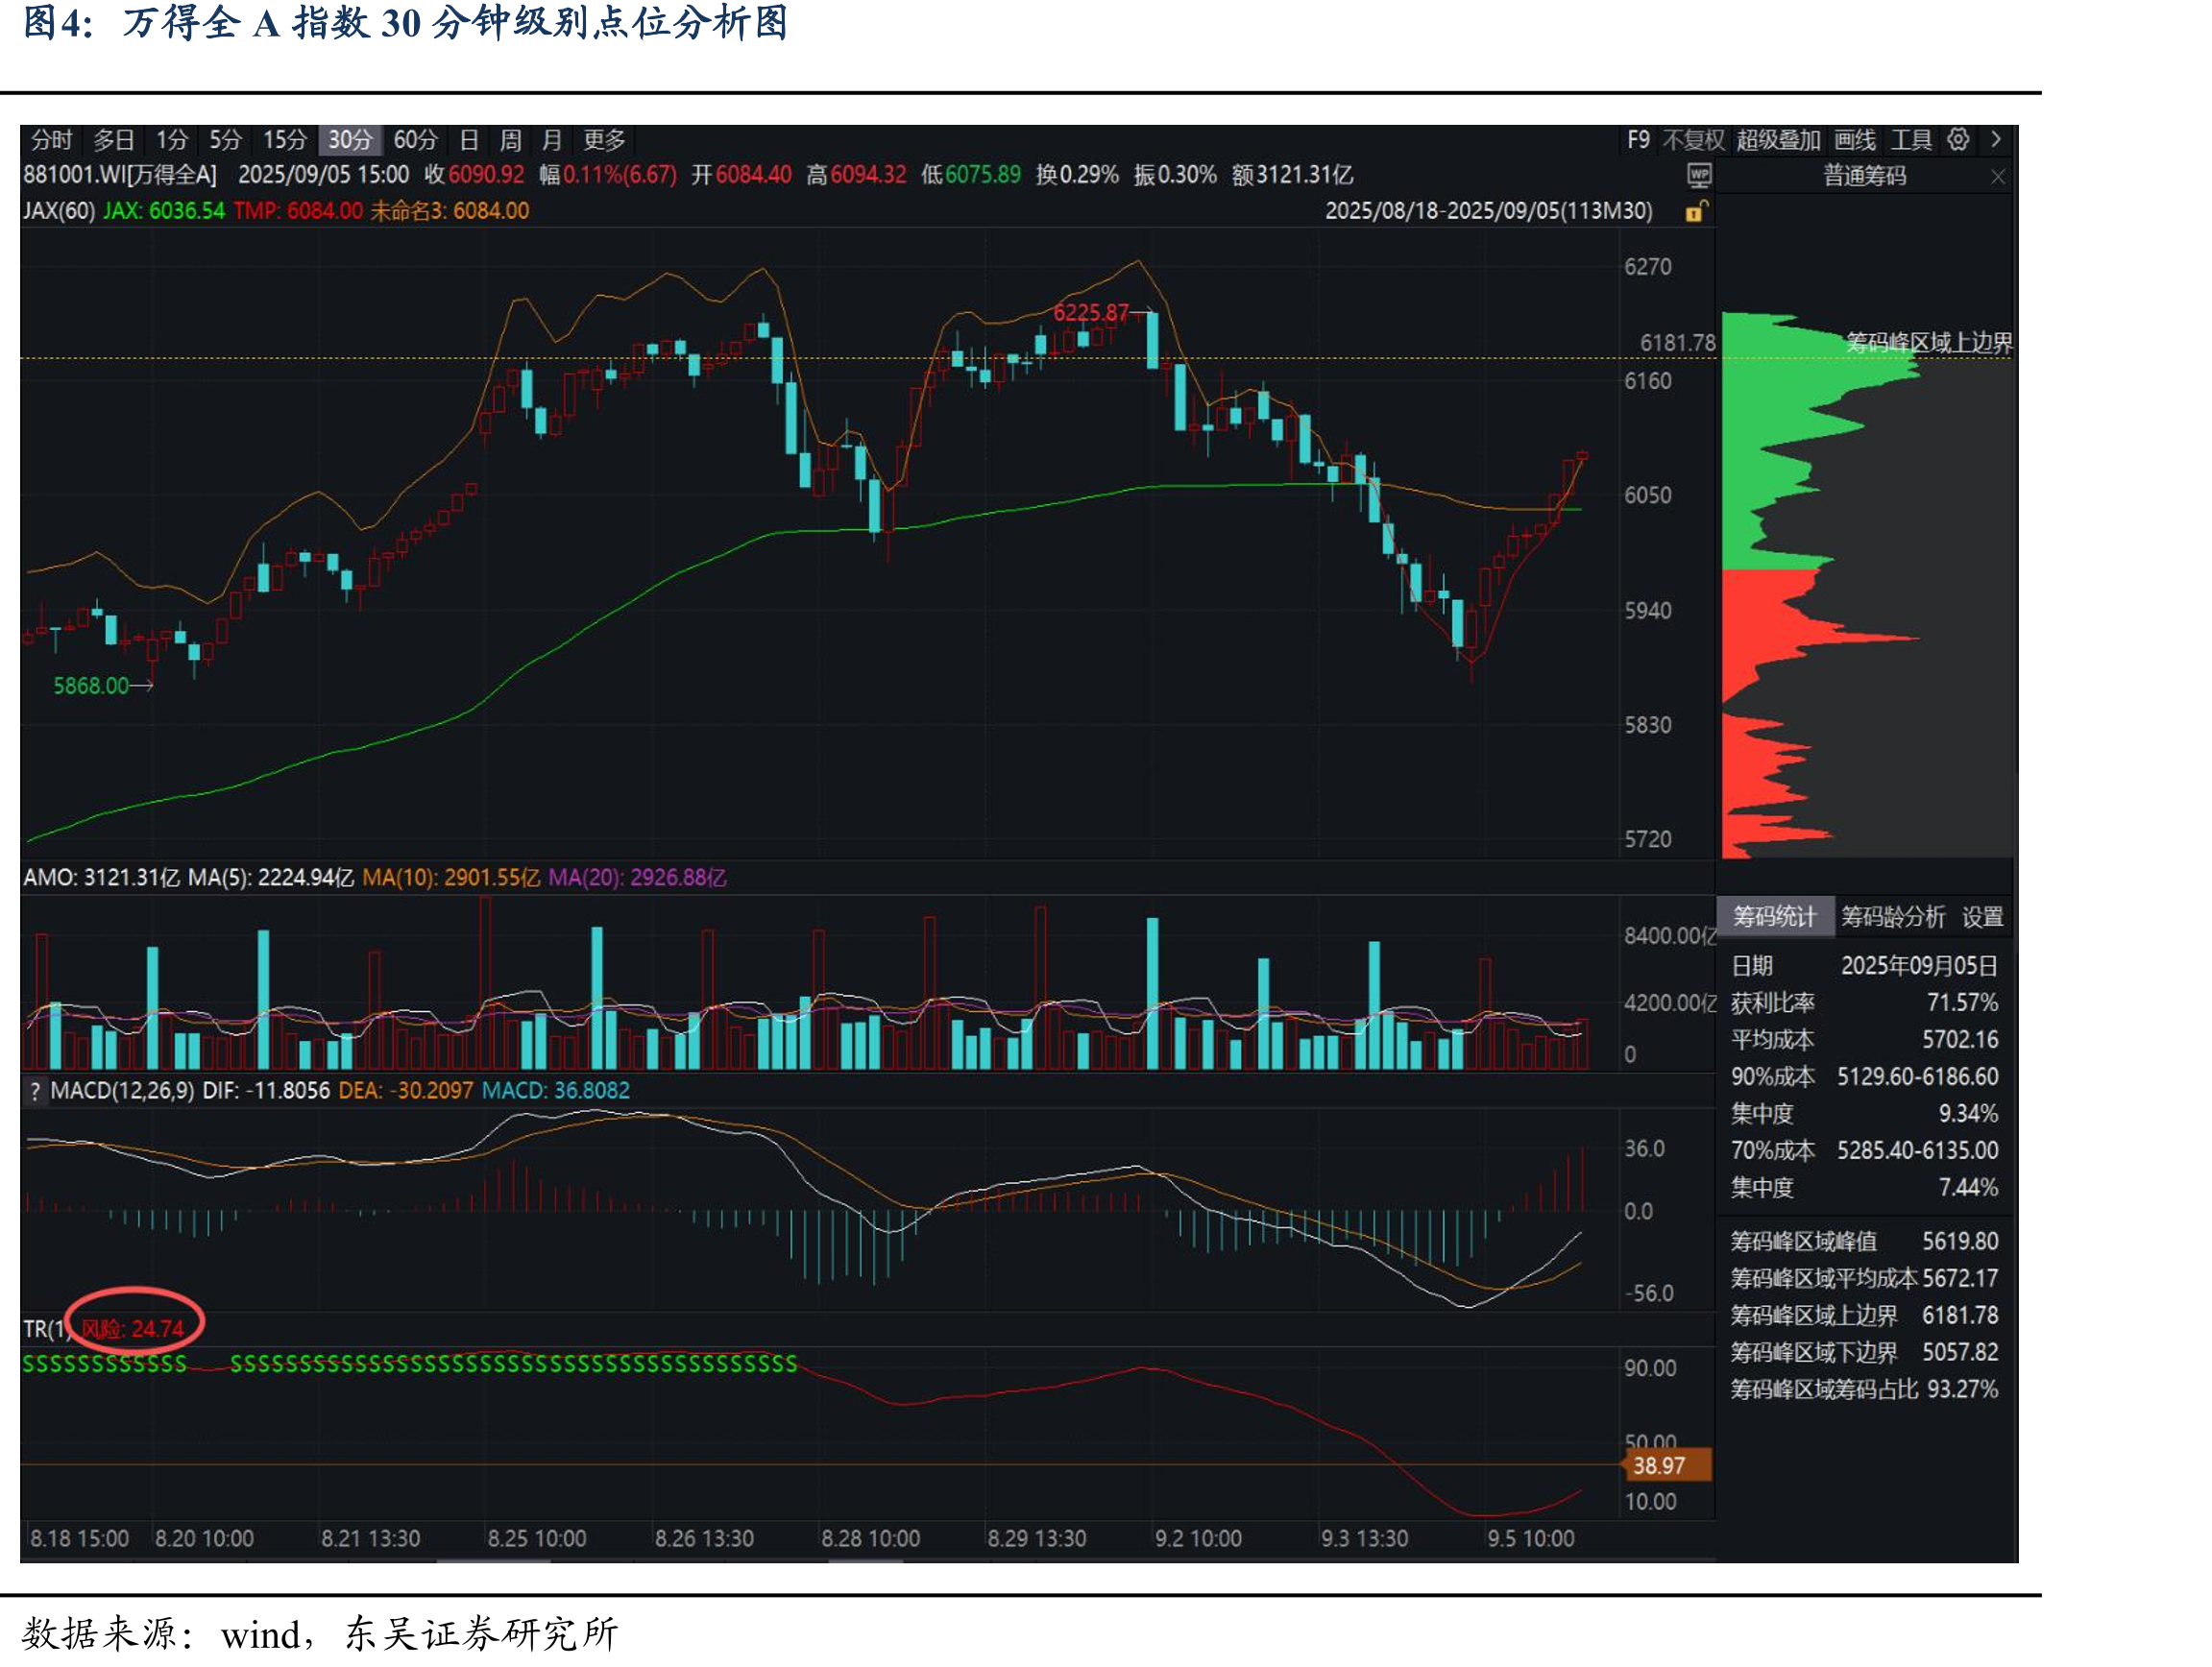This screenshot has width=2212, height=1667.
Task: Select the 5分 timeframe tab
Action: tap(226, 140)
